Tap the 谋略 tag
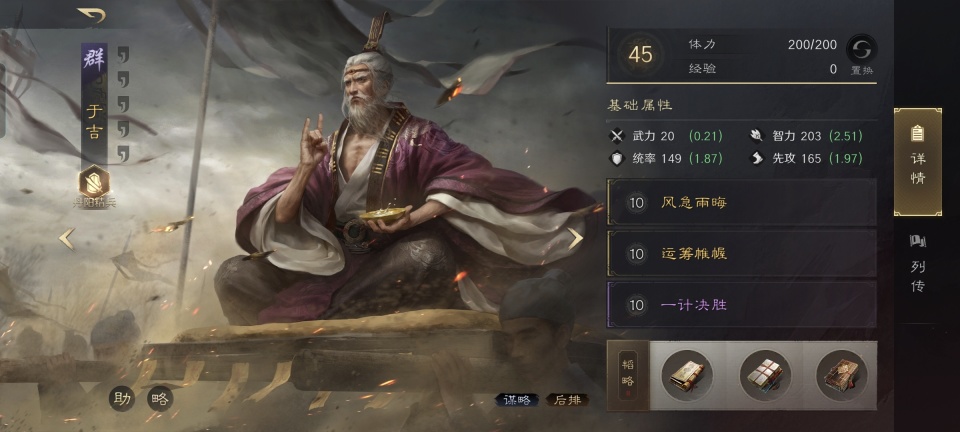 (x=517, y=400)
